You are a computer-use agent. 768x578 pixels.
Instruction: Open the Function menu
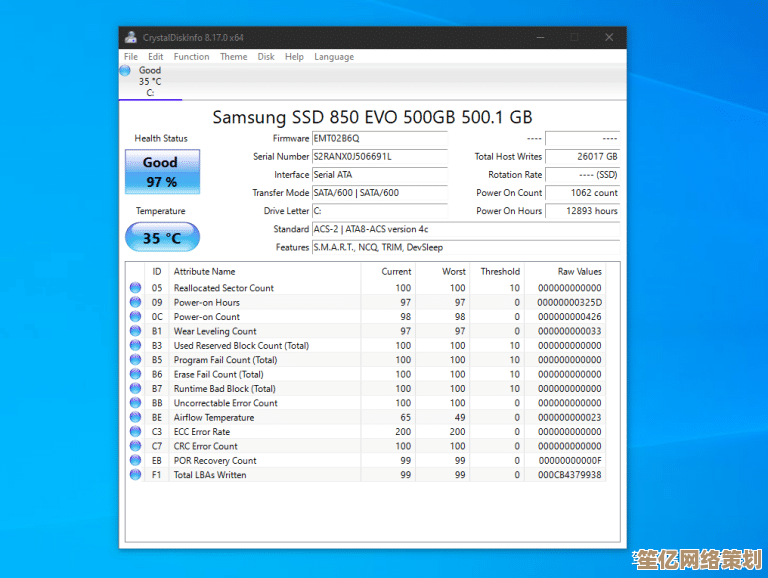(191, 57)
